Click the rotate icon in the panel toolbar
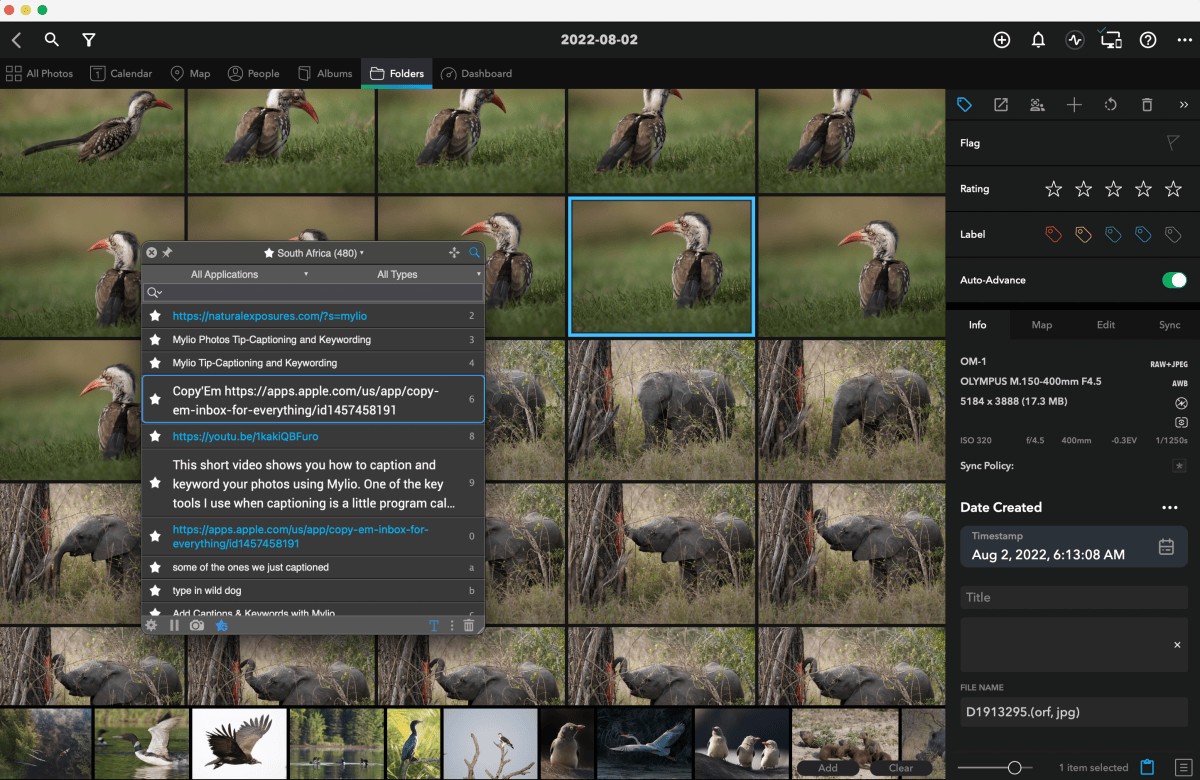This screenshot has width=1200, height=780. point(1110,105)
